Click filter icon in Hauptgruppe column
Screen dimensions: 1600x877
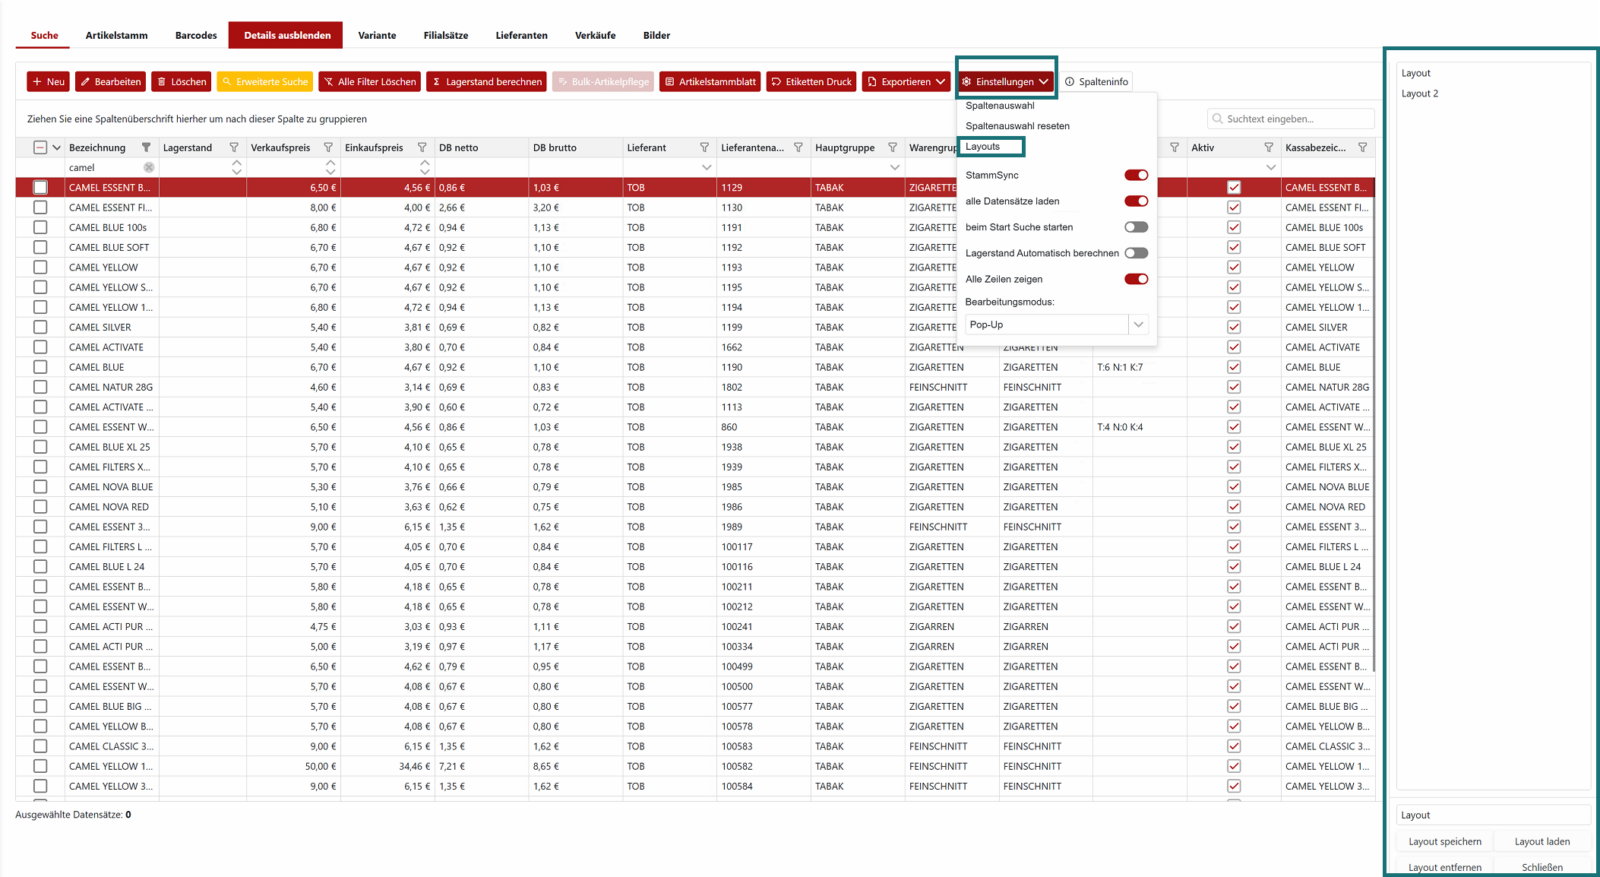click(x=892, y=147)
